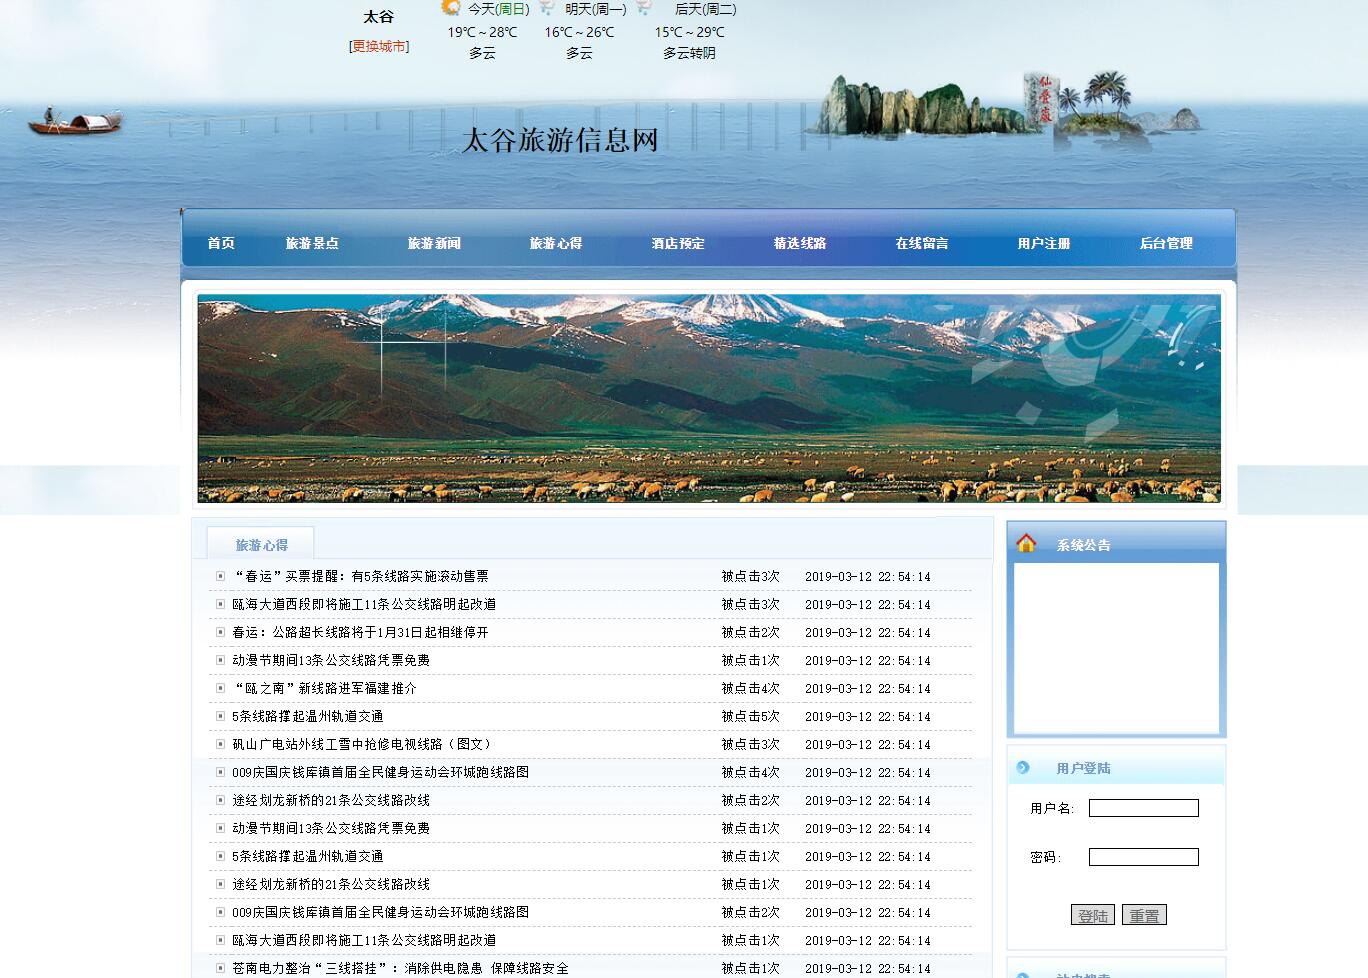This screenshot has height=978, width=1368.
Task: Go to 后台管理 from the navigation bar
Action: [1165, 243]
